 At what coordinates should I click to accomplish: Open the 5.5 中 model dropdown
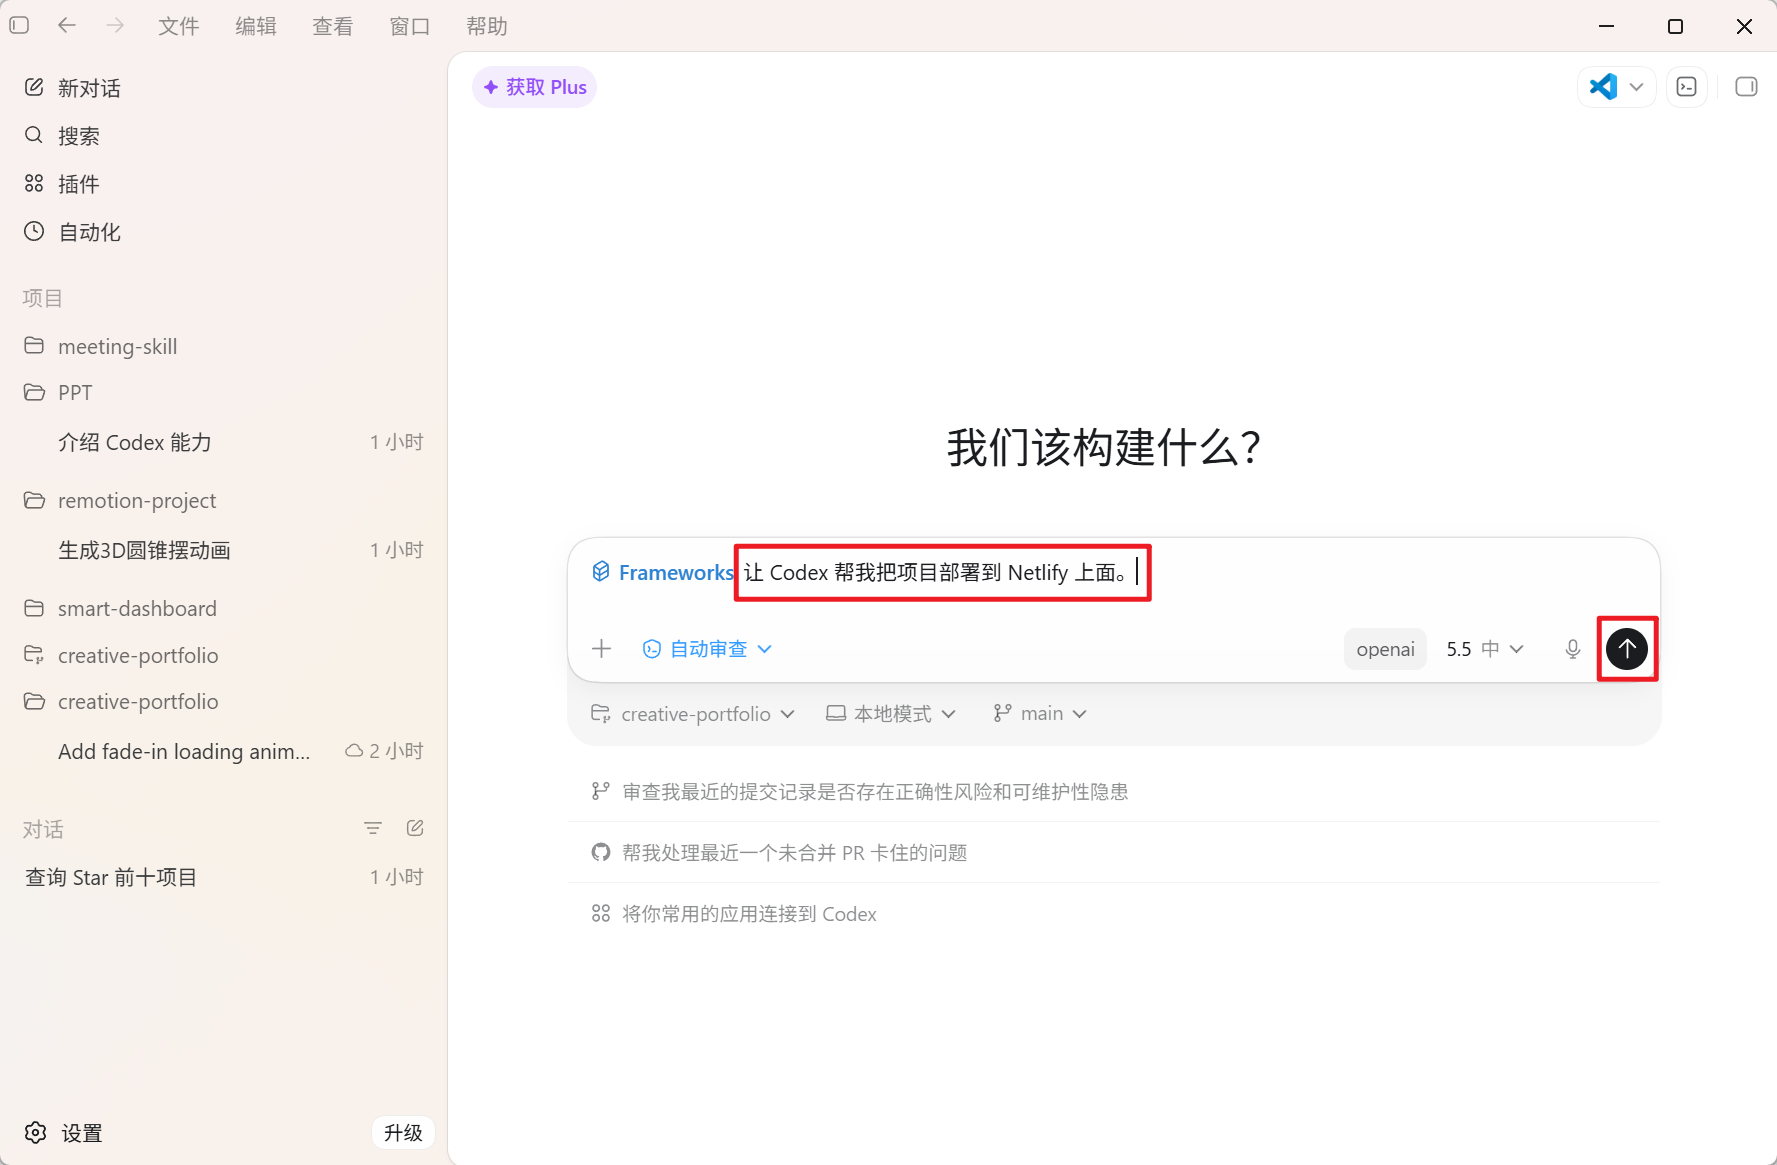coord(1485,649)
